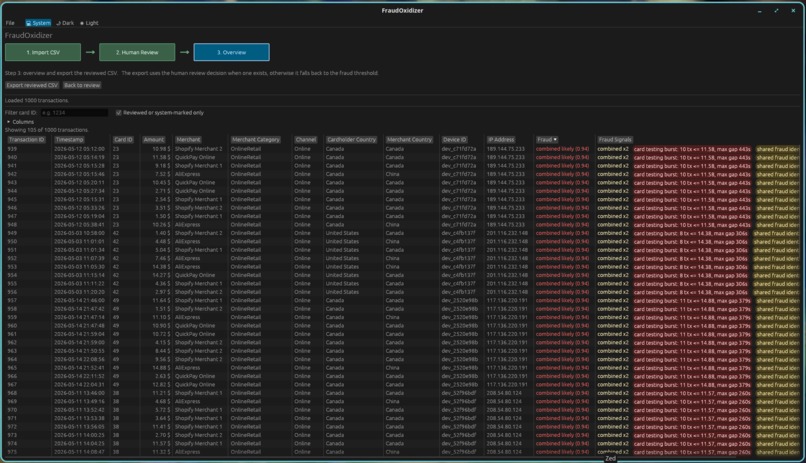Click the Merchant Category column header

click(255, 140)
